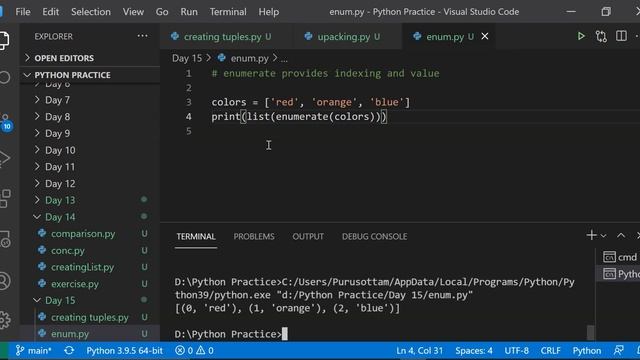This screenshot has height=360, width=640.
Task: Expand Day 11 folder
Action: pyautogui.click(x=60, y=167)
